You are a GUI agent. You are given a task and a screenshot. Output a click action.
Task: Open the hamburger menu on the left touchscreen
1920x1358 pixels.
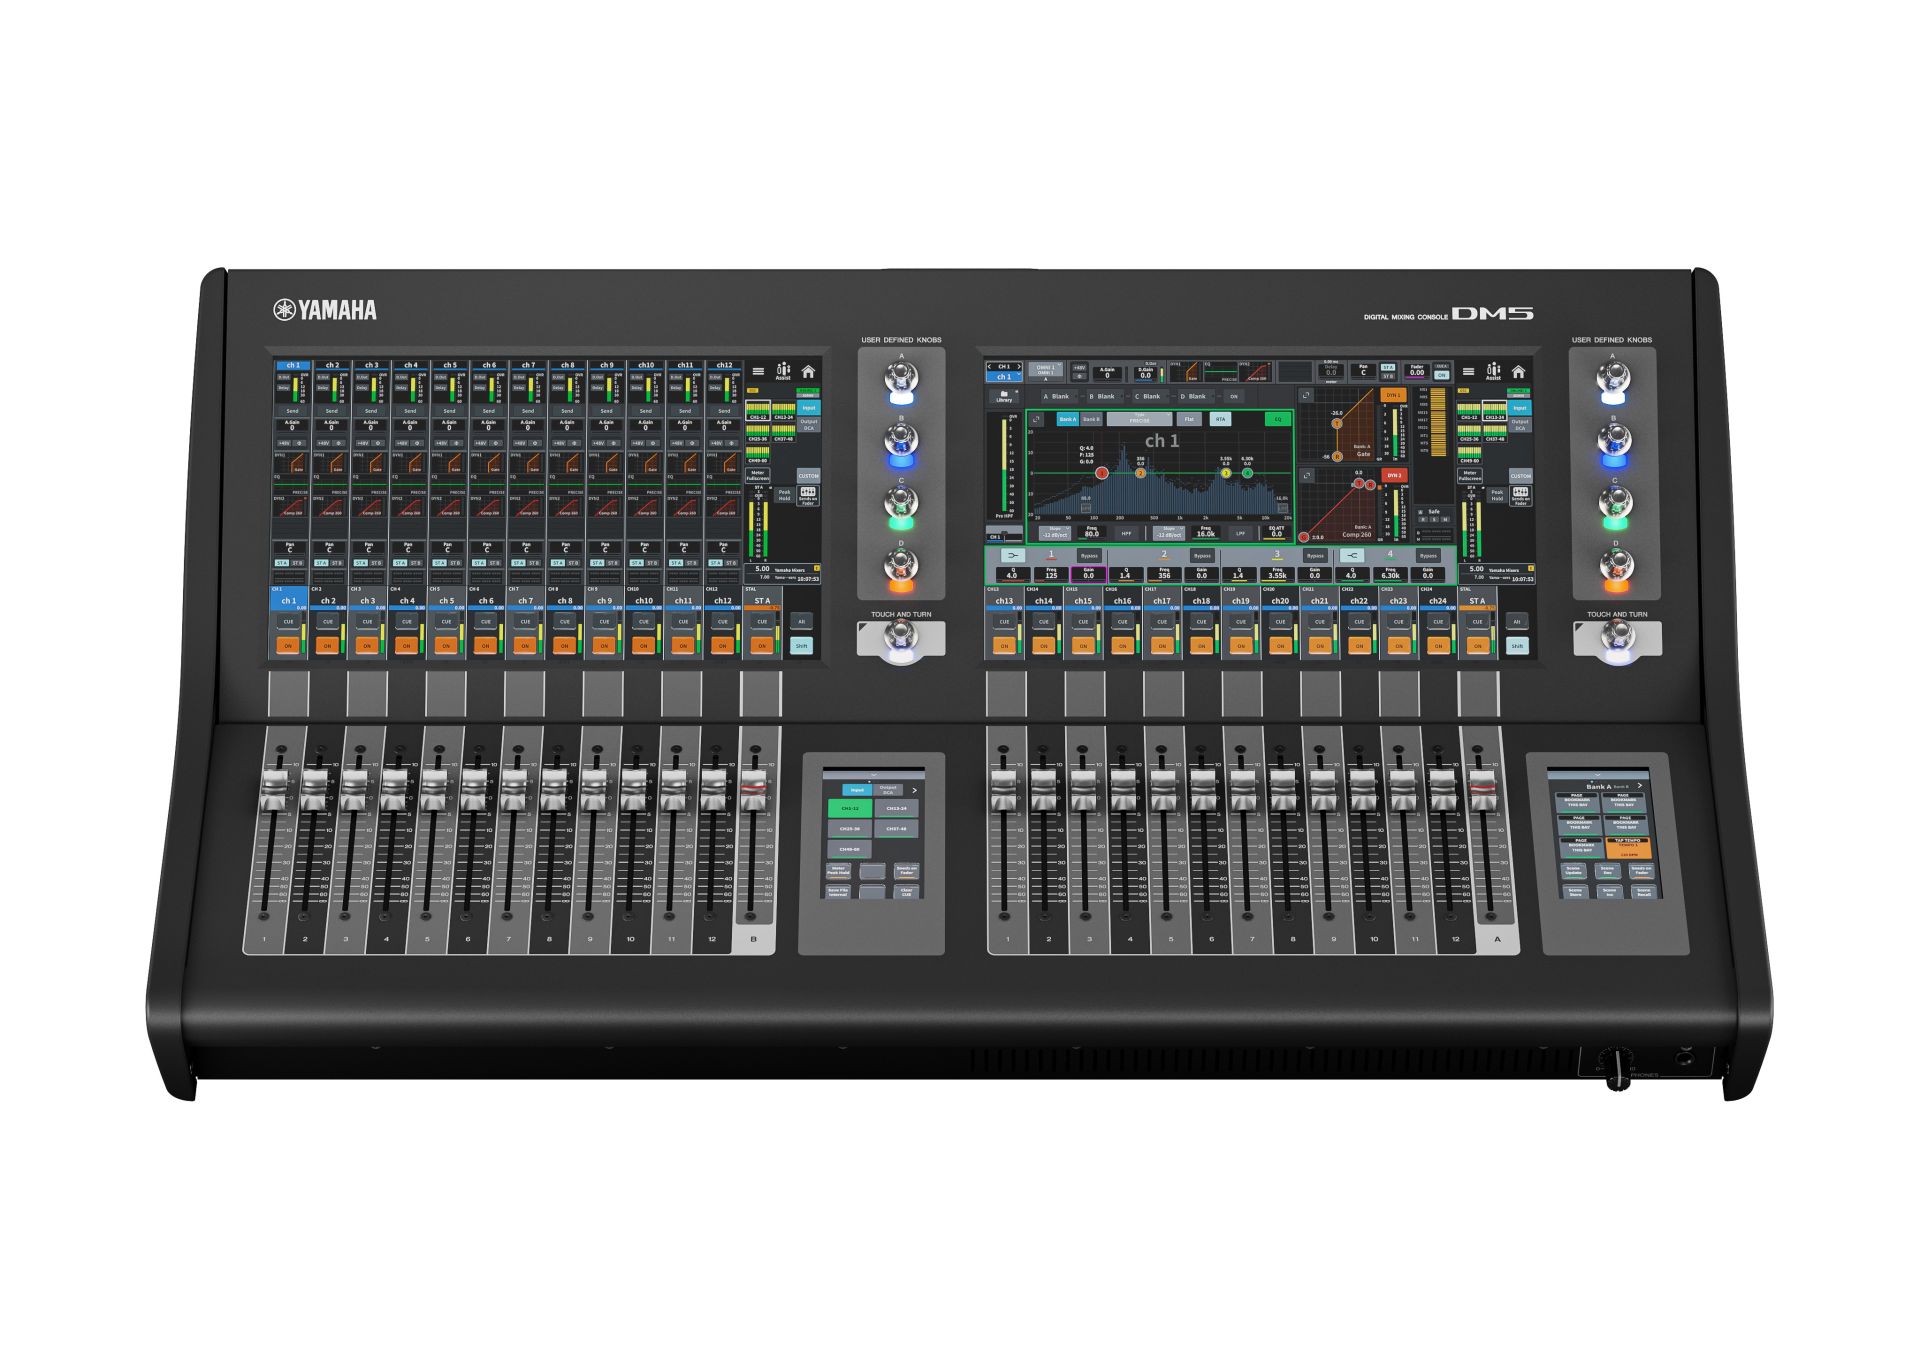click(758, 372)
